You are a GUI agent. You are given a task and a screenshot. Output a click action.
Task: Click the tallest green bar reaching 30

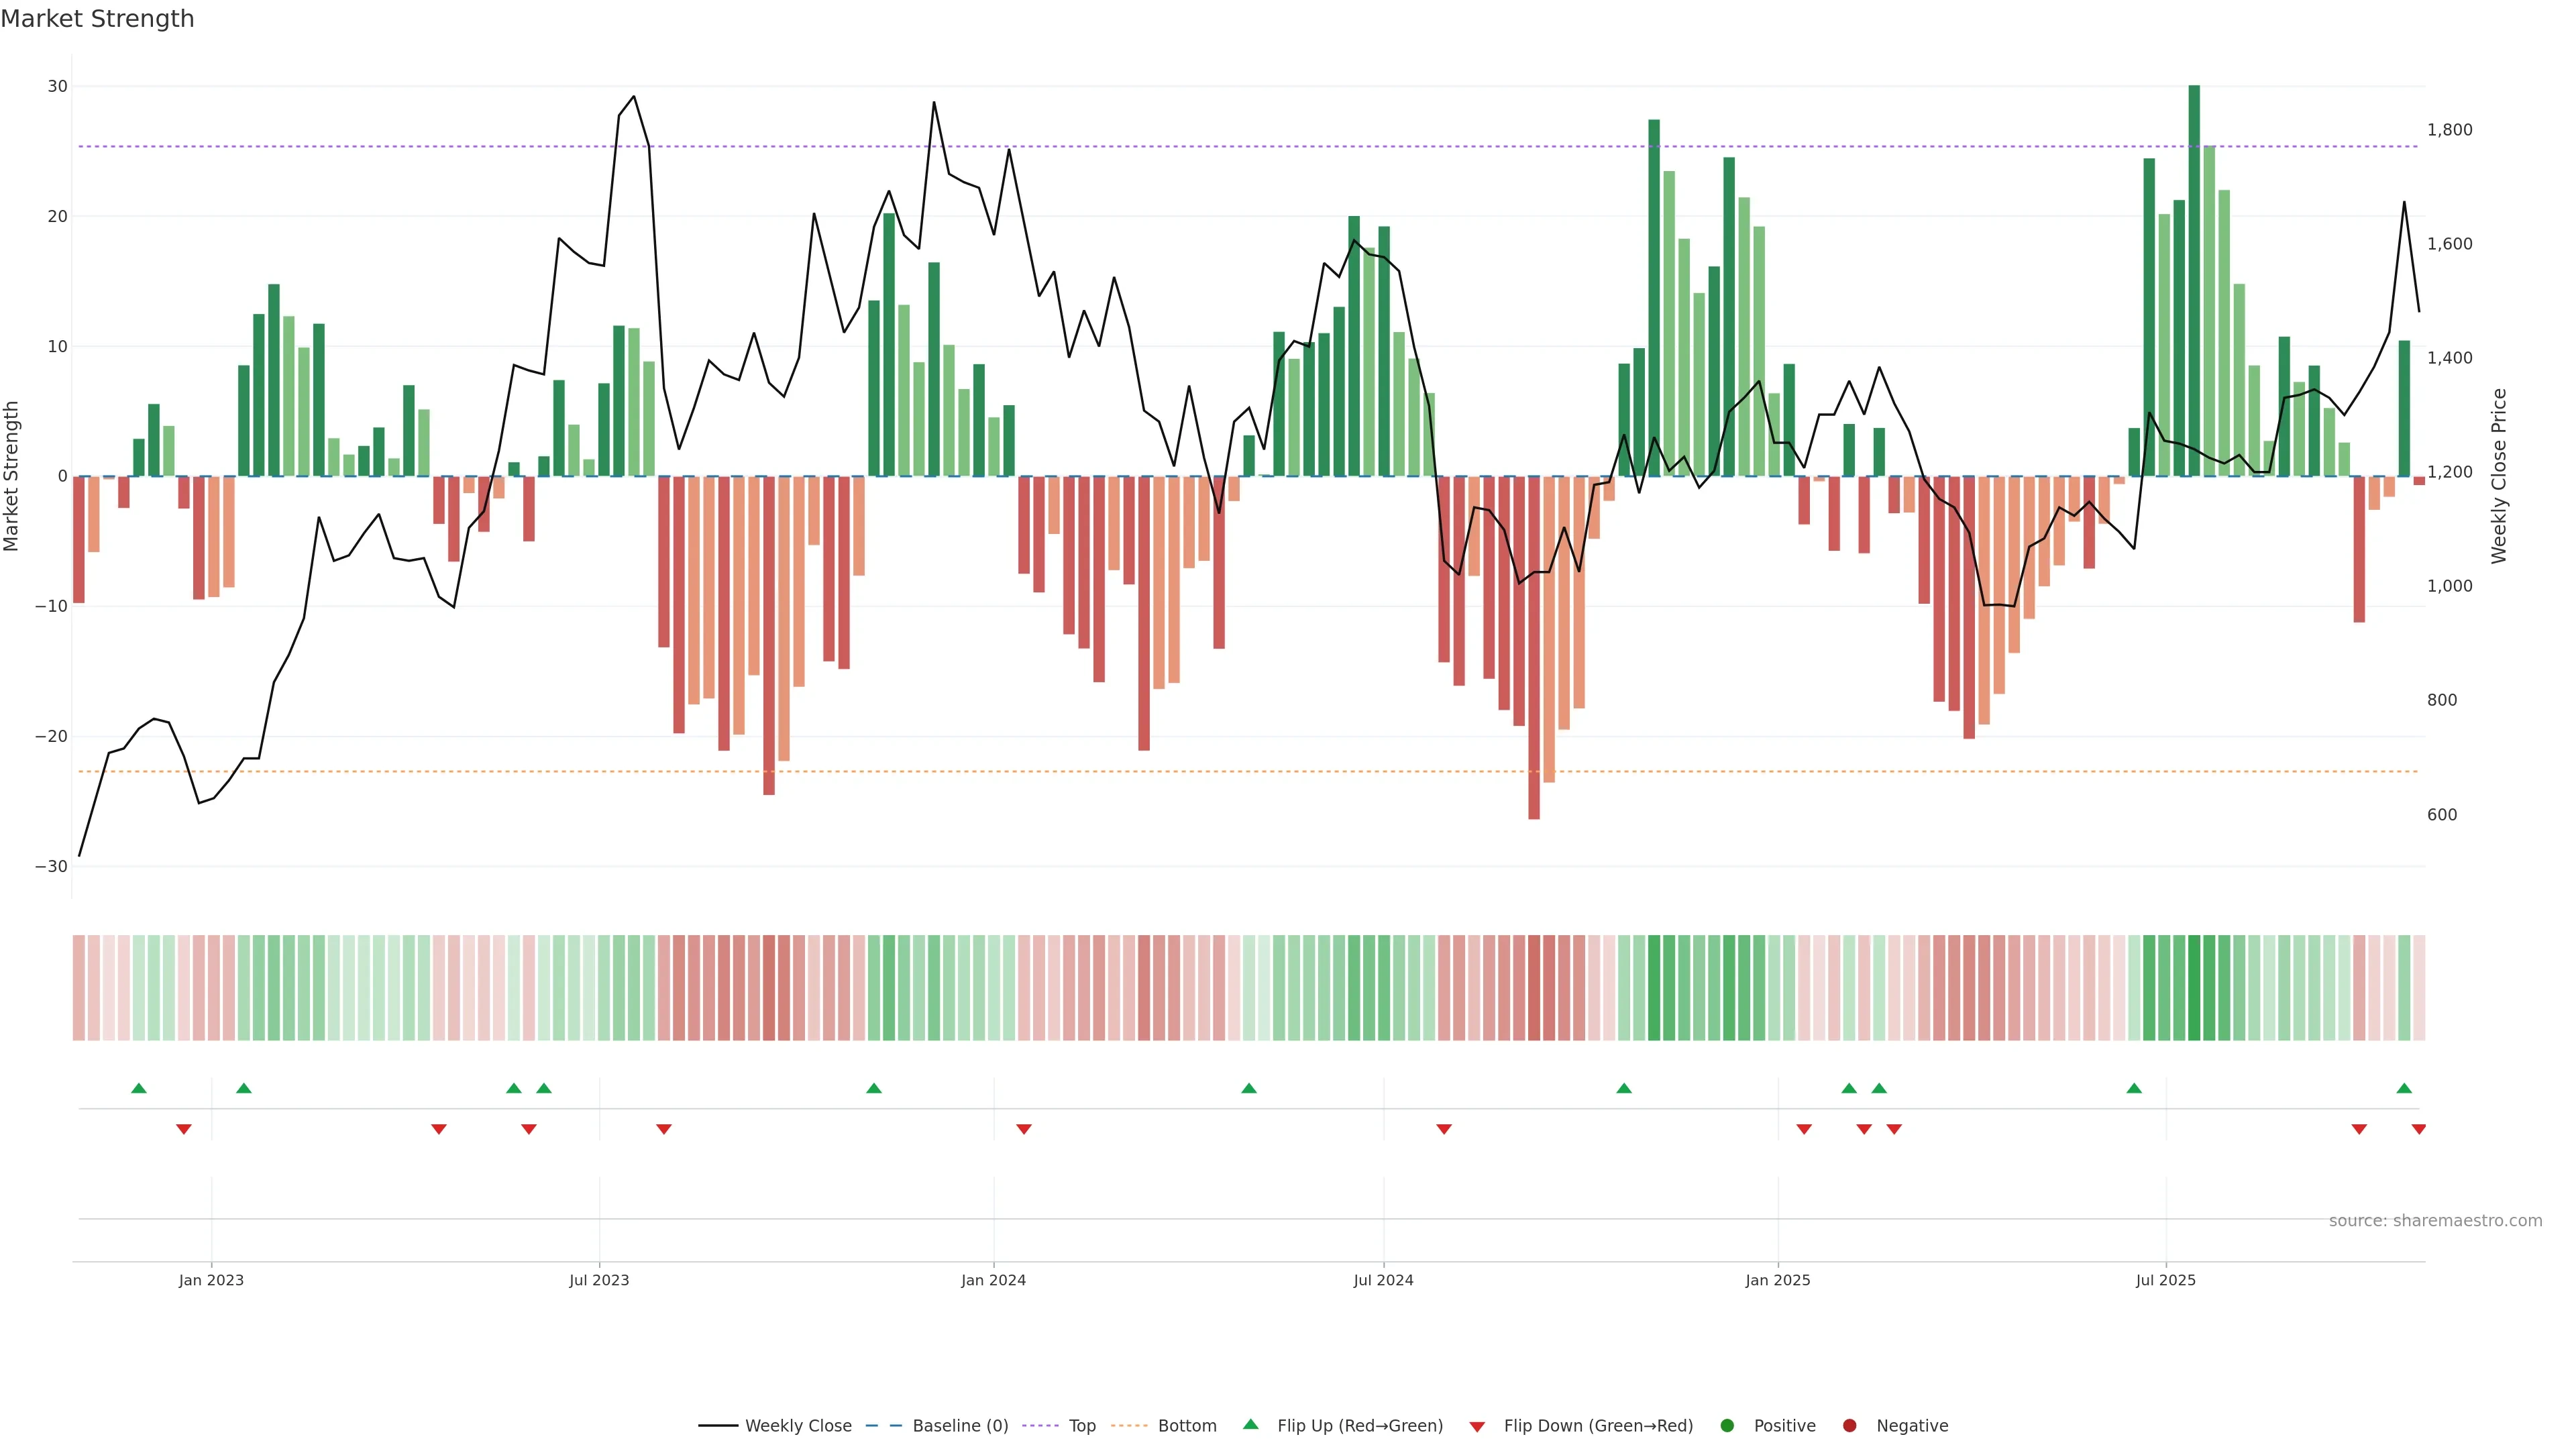coord(2194,280)
